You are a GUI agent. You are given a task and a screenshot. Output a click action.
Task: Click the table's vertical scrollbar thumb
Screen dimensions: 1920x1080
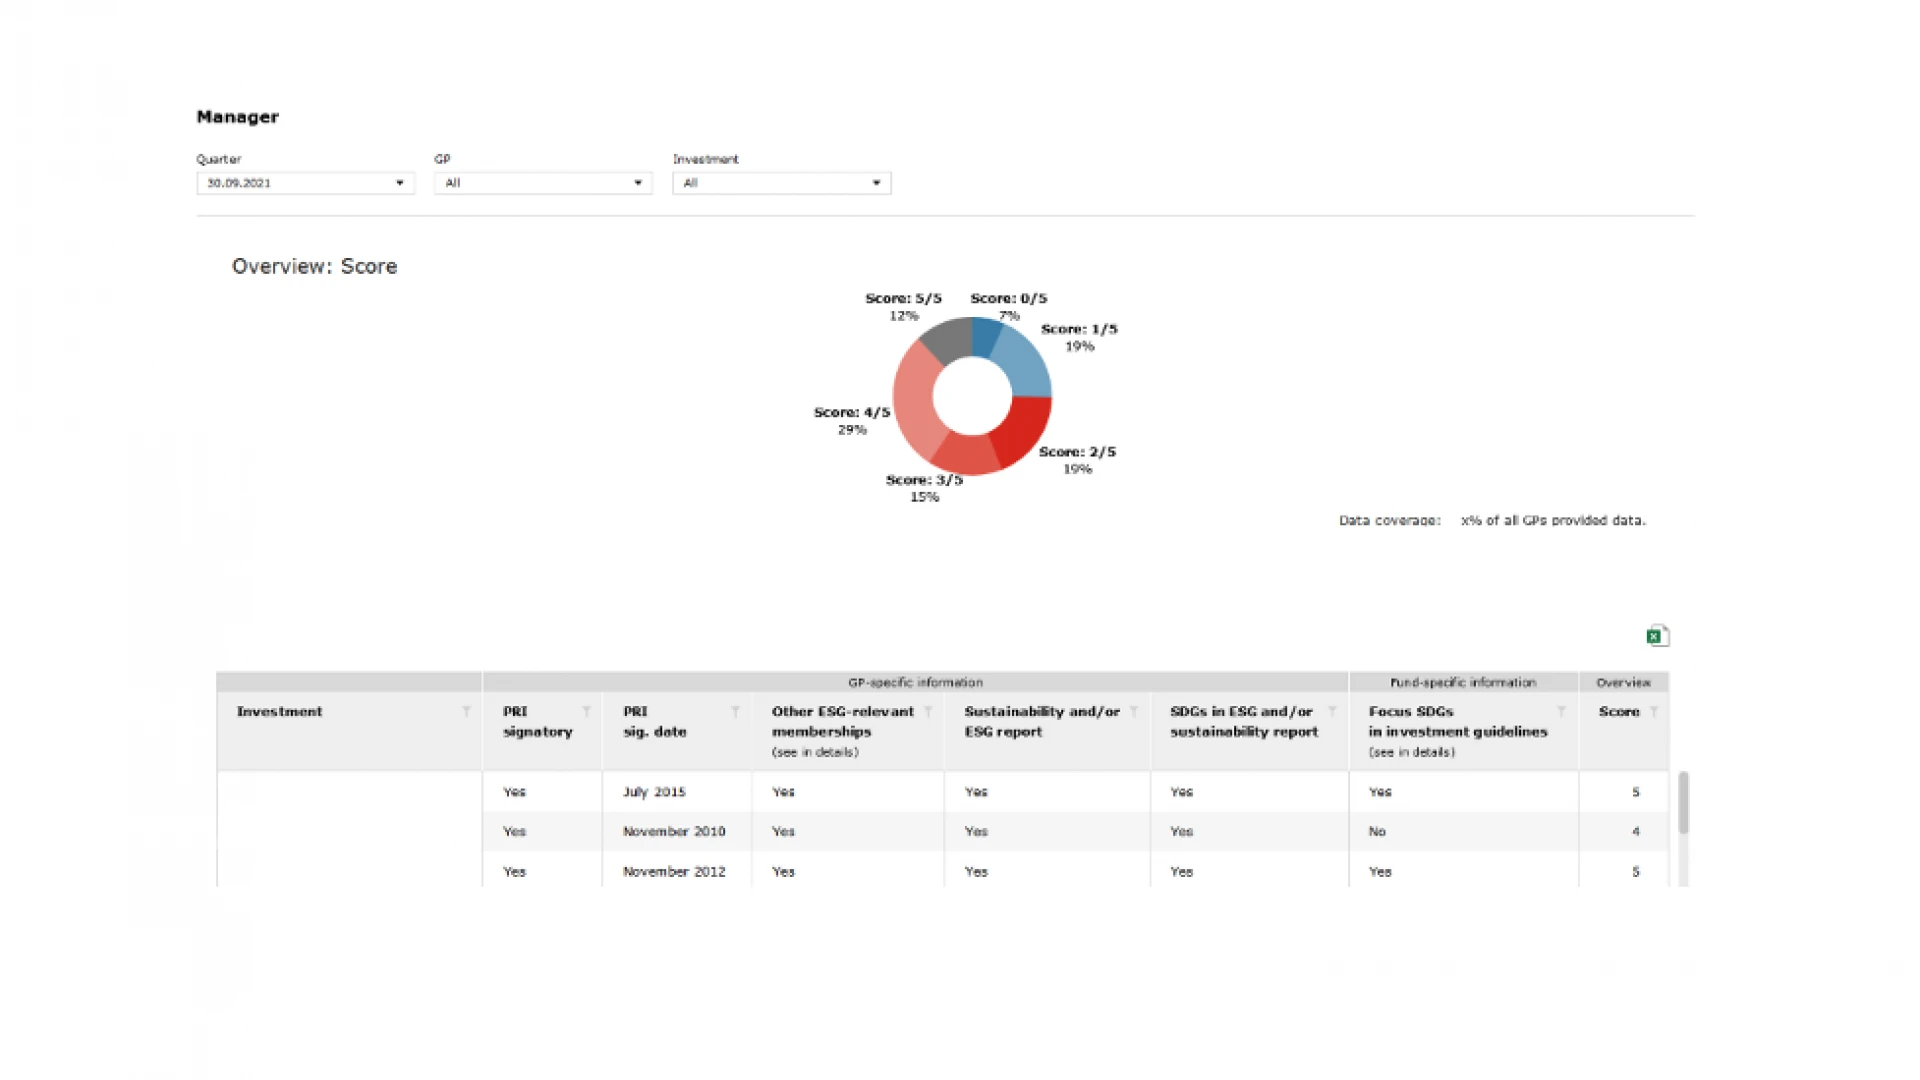tap(1683, 802)
